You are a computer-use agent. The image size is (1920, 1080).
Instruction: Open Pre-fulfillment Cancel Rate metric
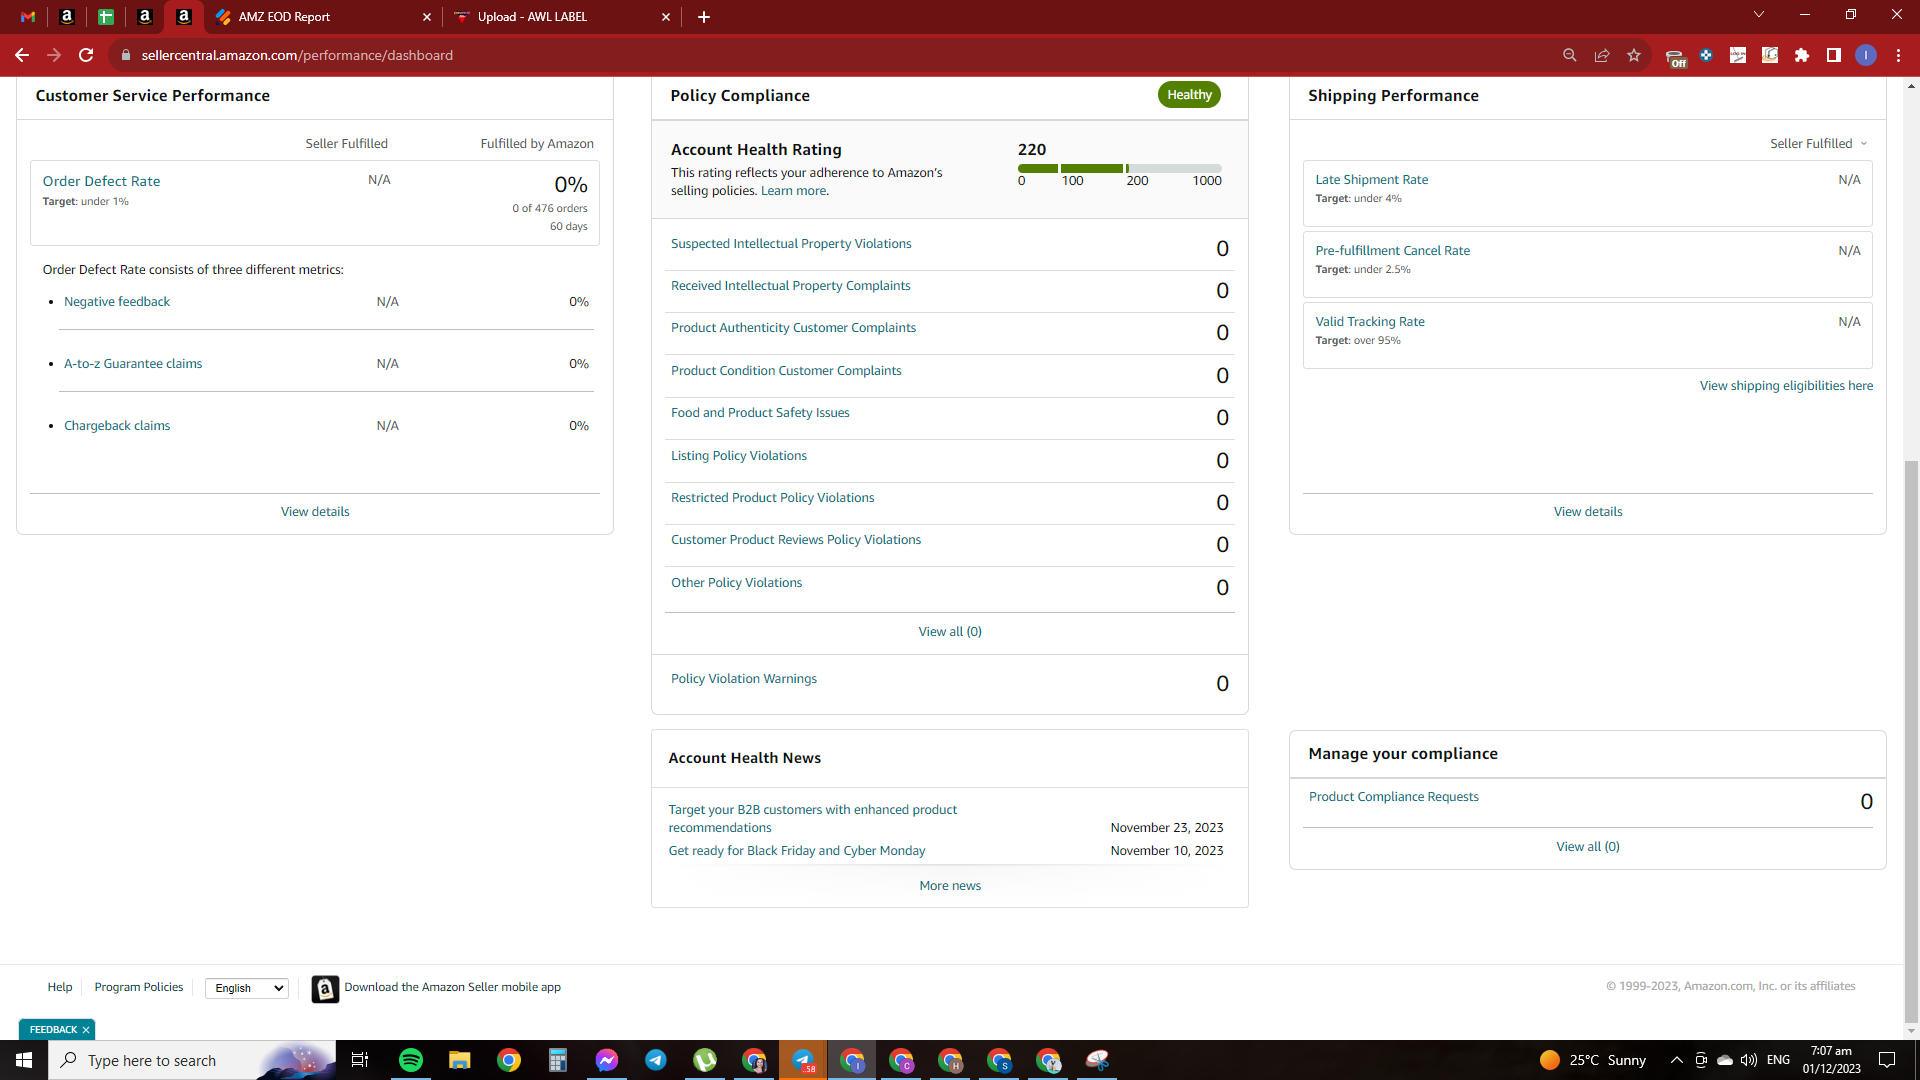click(1393, 251)
